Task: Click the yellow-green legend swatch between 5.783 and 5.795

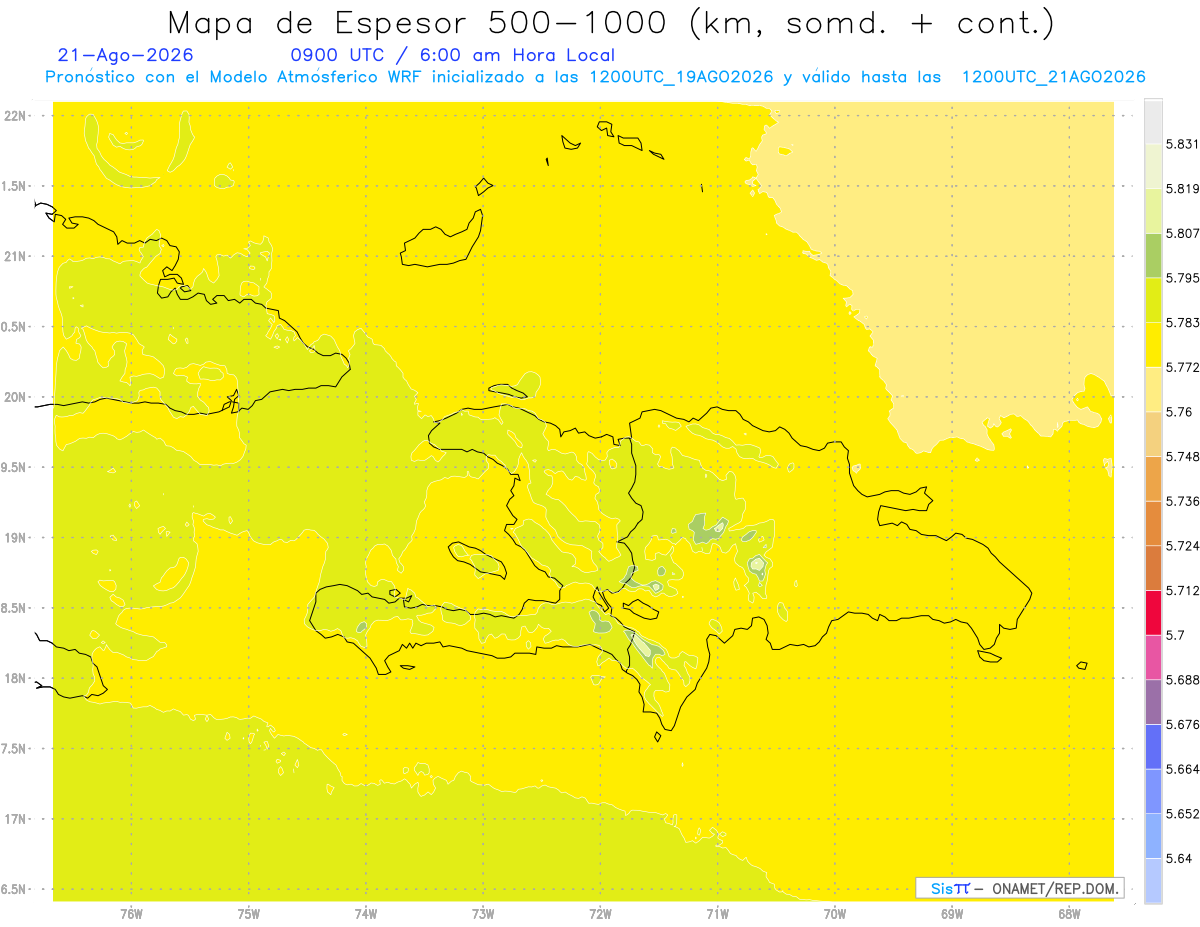Action: coord(1153,300)
